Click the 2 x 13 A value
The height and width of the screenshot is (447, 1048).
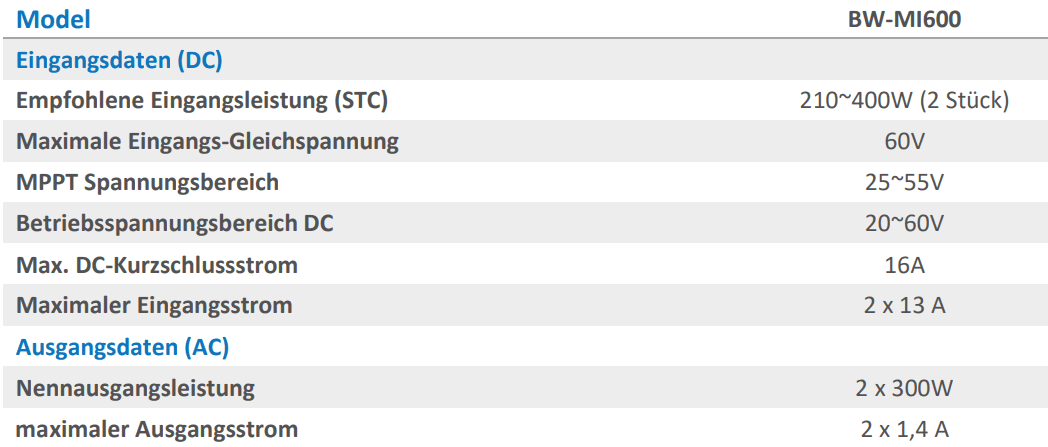point(904,306)
